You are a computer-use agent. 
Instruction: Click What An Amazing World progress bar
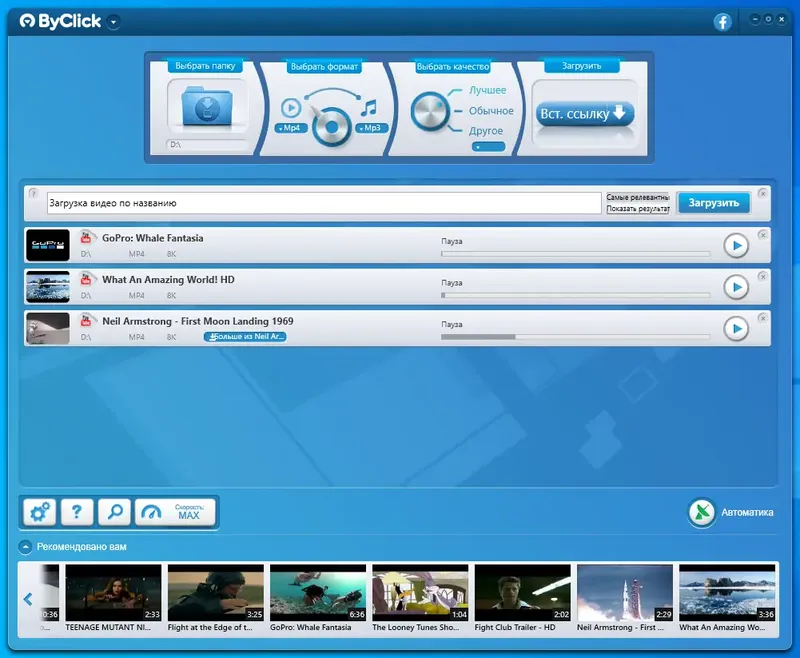point(576,295)
